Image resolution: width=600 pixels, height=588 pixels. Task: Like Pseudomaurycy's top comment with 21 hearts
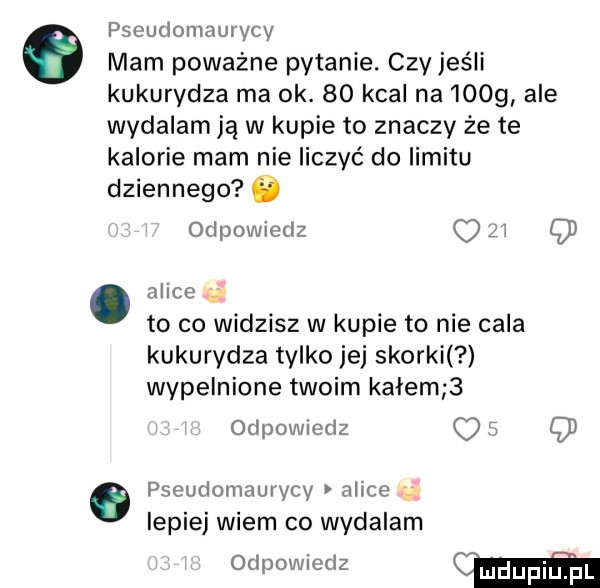click(x=466, y=231)
